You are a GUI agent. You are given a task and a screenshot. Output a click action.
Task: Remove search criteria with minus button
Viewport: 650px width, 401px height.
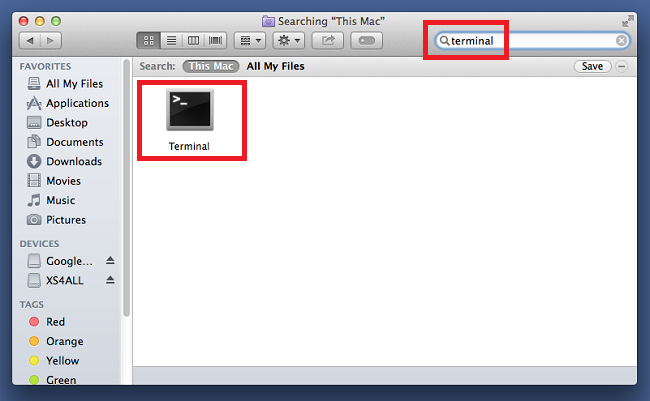[621, 66]
